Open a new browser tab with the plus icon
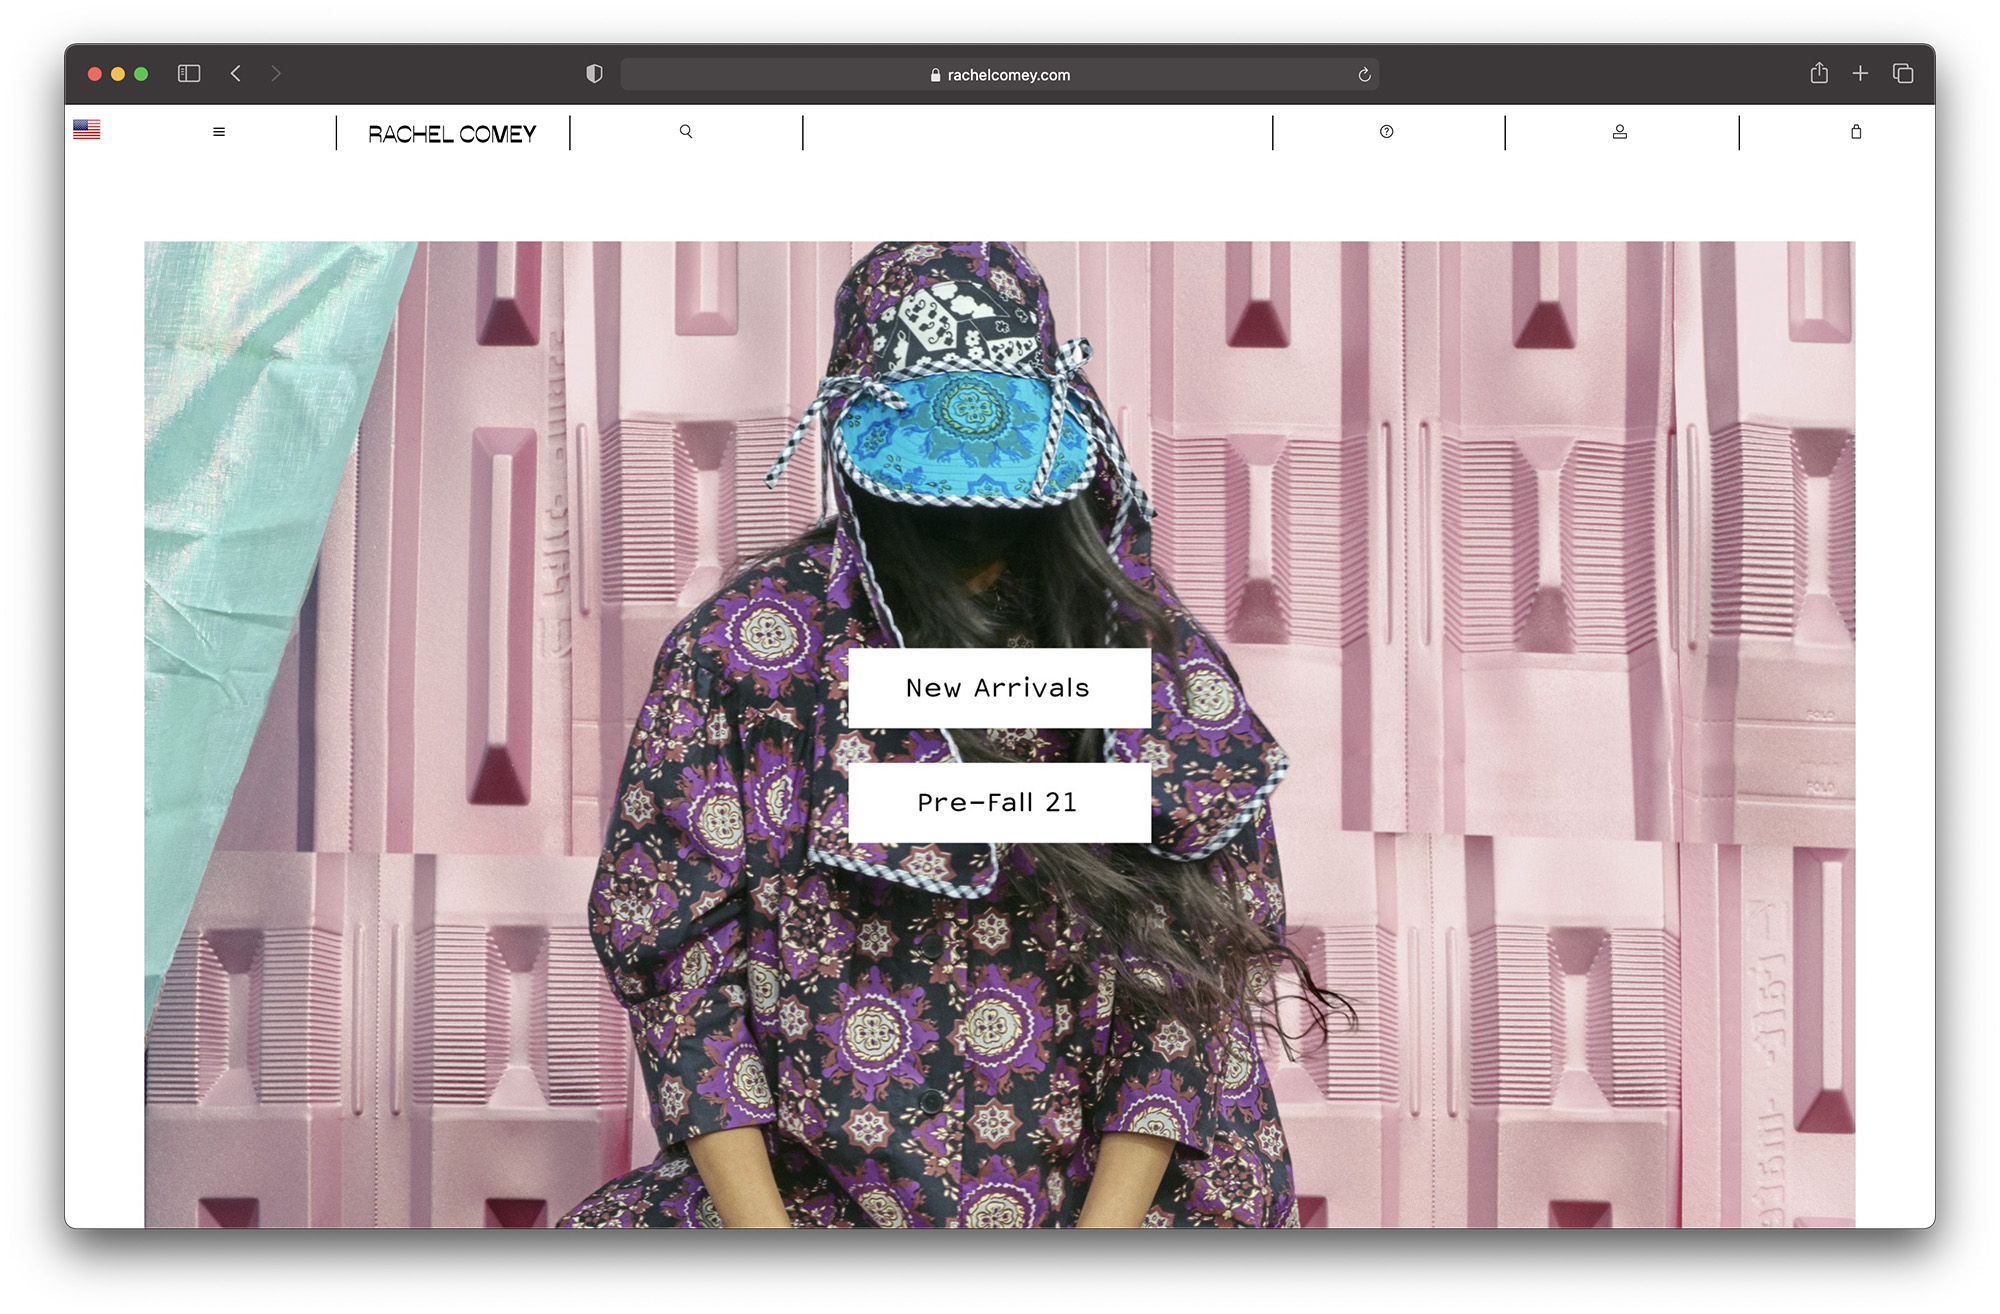The width and height of the screenshot is (2000, 1314). [x=1860, y=73]
